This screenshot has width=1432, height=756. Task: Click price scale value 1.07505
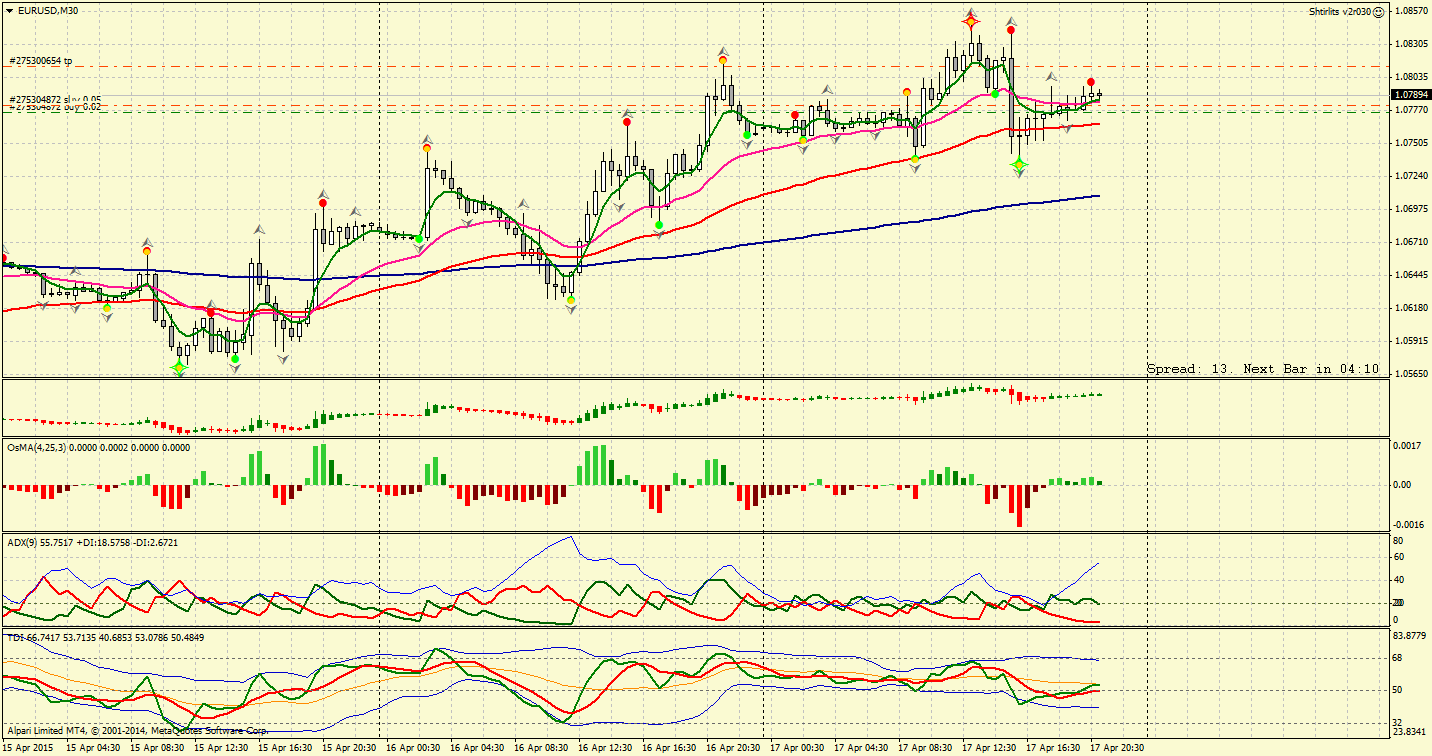pyautogui.click(x=1410, y=143)
